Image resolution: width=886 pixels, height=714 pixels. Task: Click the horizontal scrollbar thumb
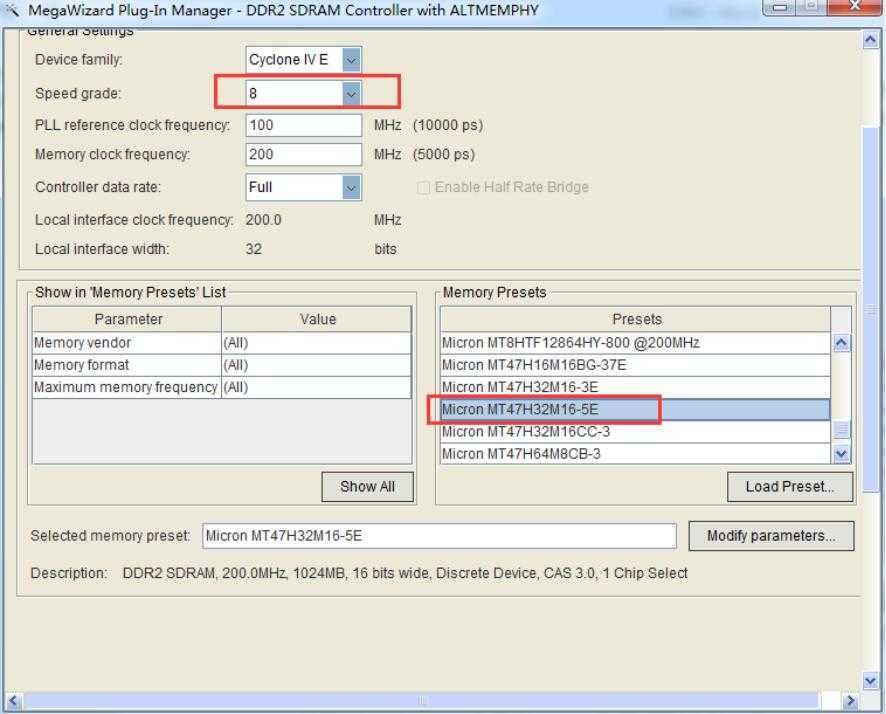tap(422, 702)
